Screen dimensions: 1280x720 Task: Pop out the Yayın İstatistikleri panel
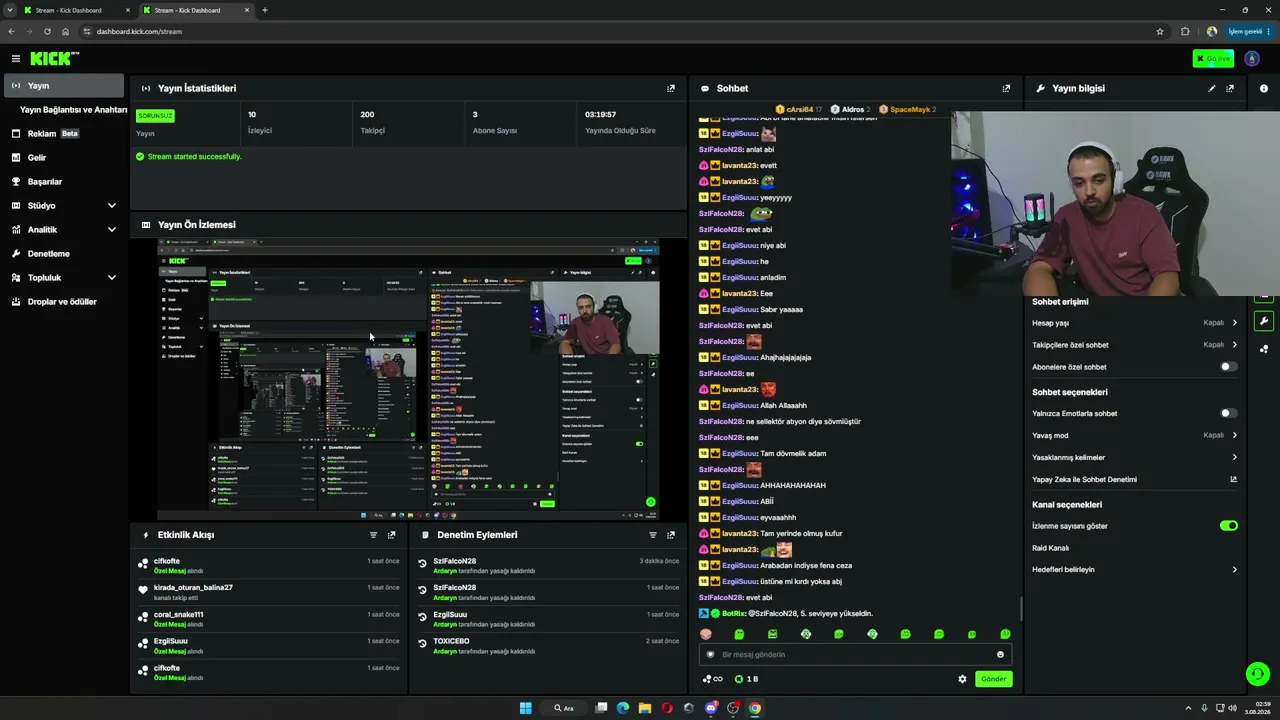click(x=671, y=88)
